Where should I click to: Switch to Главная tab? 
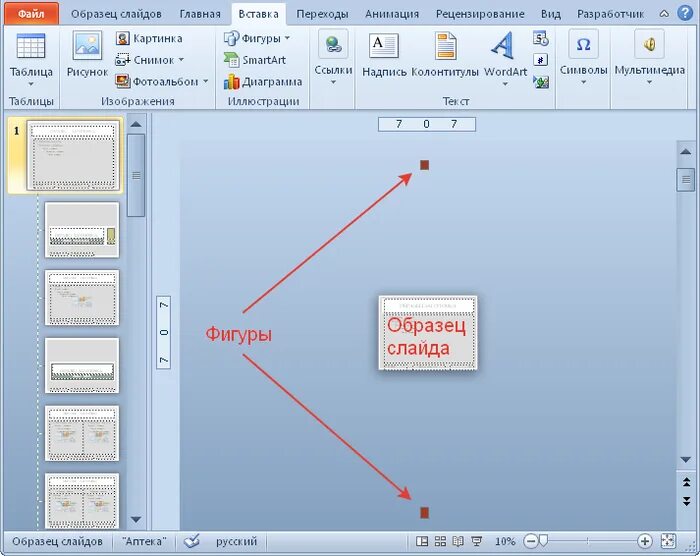click(x=200, y=14)
